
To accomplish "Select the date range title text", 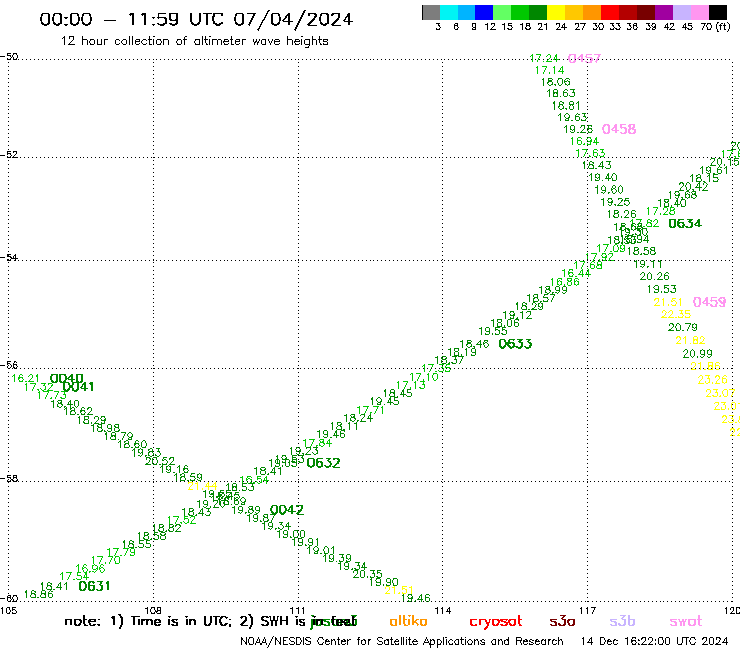I will coord(196,19).
